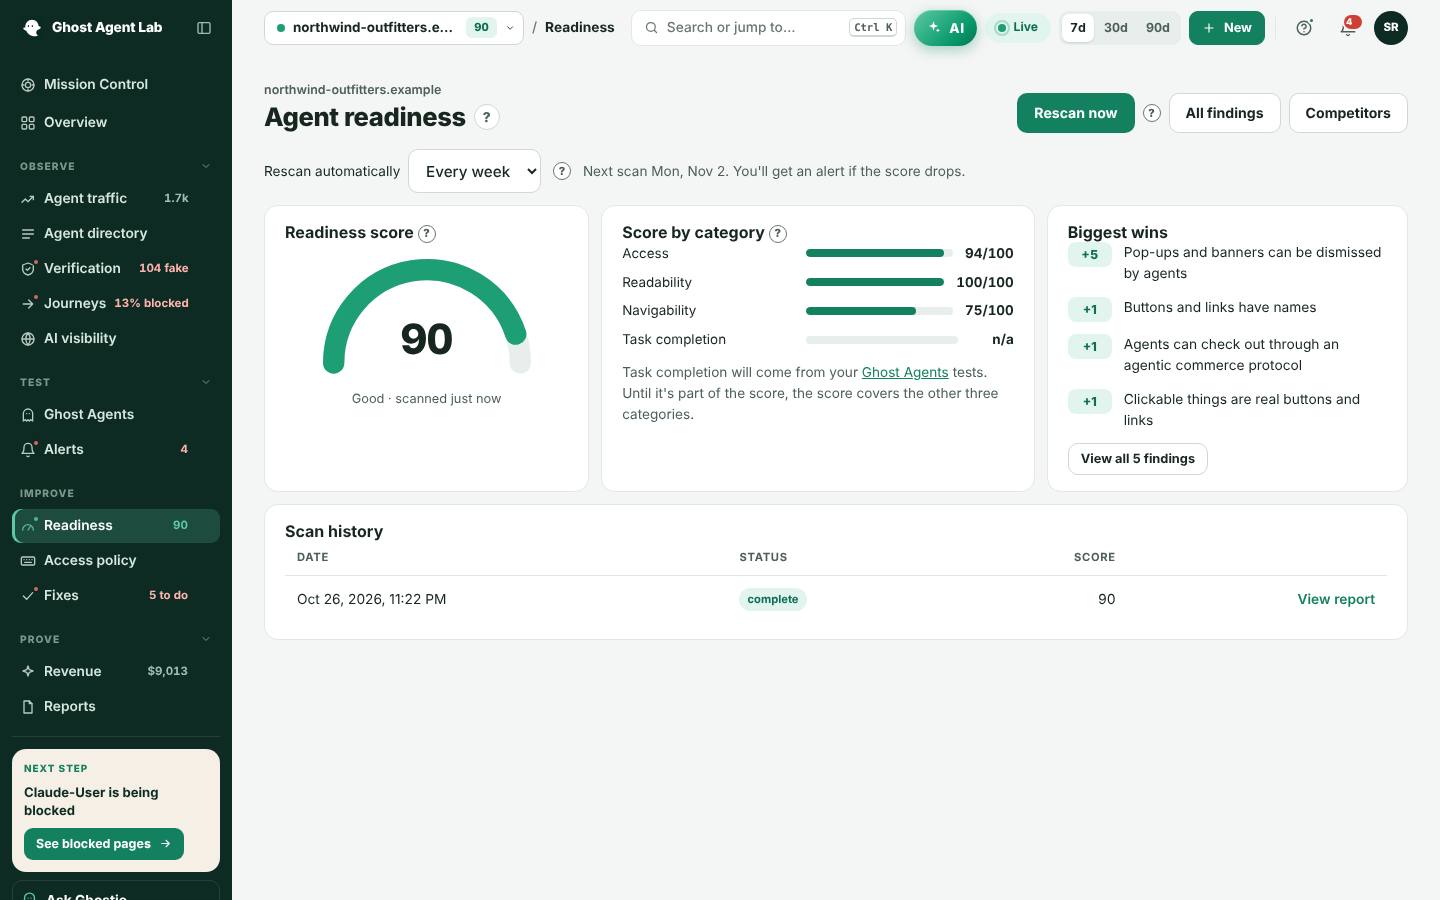Focus the Search or jump to field
The height and width of the screenshot is (900, 1440).
pos(768,28)
